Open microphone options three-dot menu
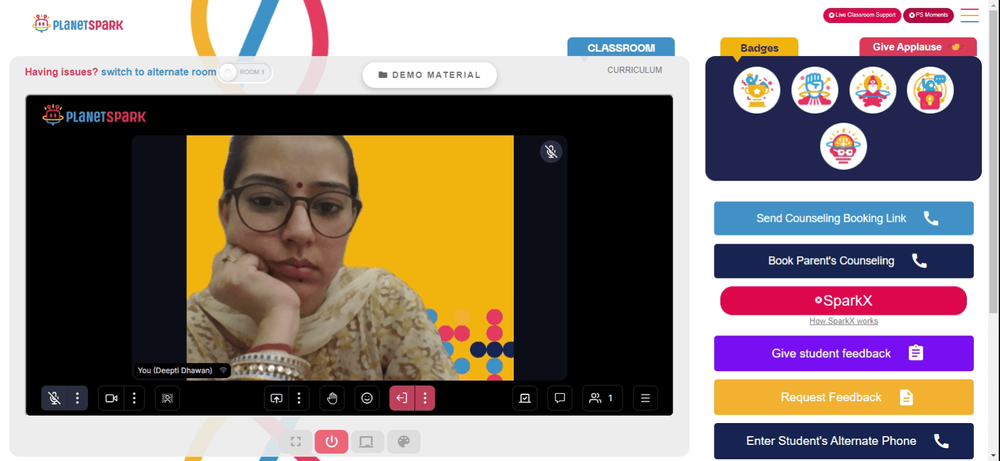The image size is (1000, 461). click(77, 399)
